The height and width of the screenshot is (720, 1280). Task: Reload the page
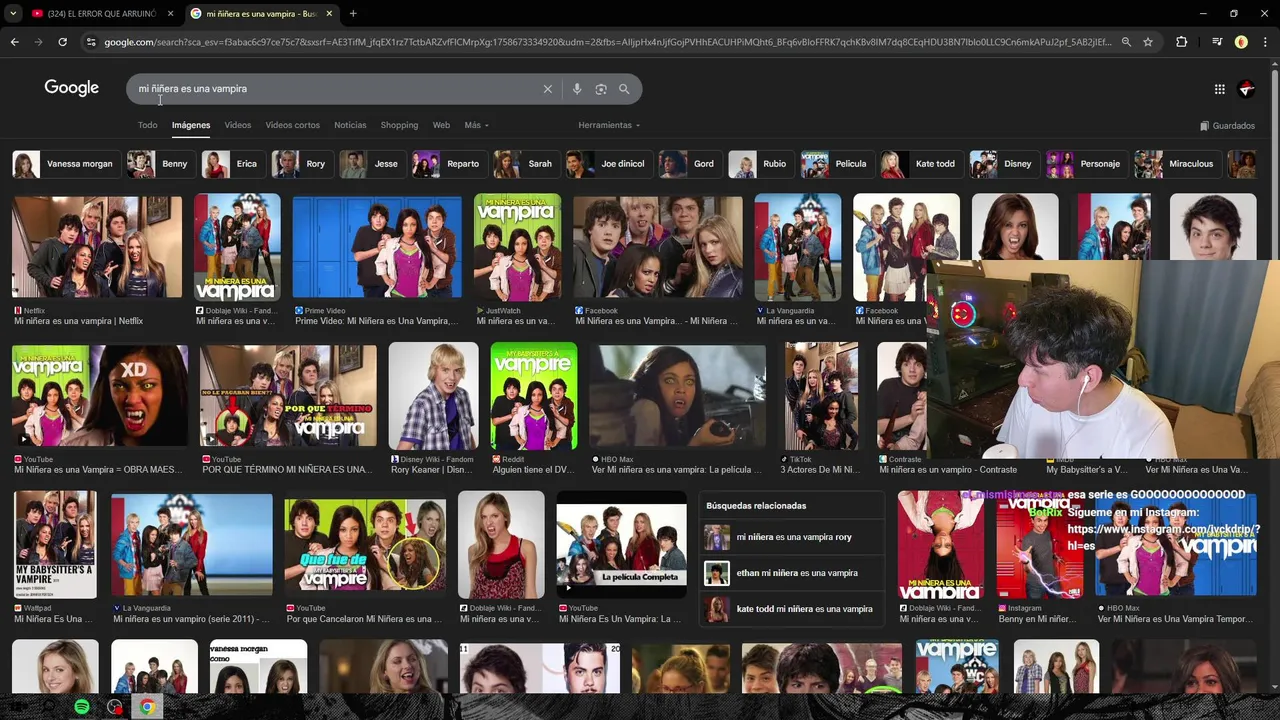point(62,42)
